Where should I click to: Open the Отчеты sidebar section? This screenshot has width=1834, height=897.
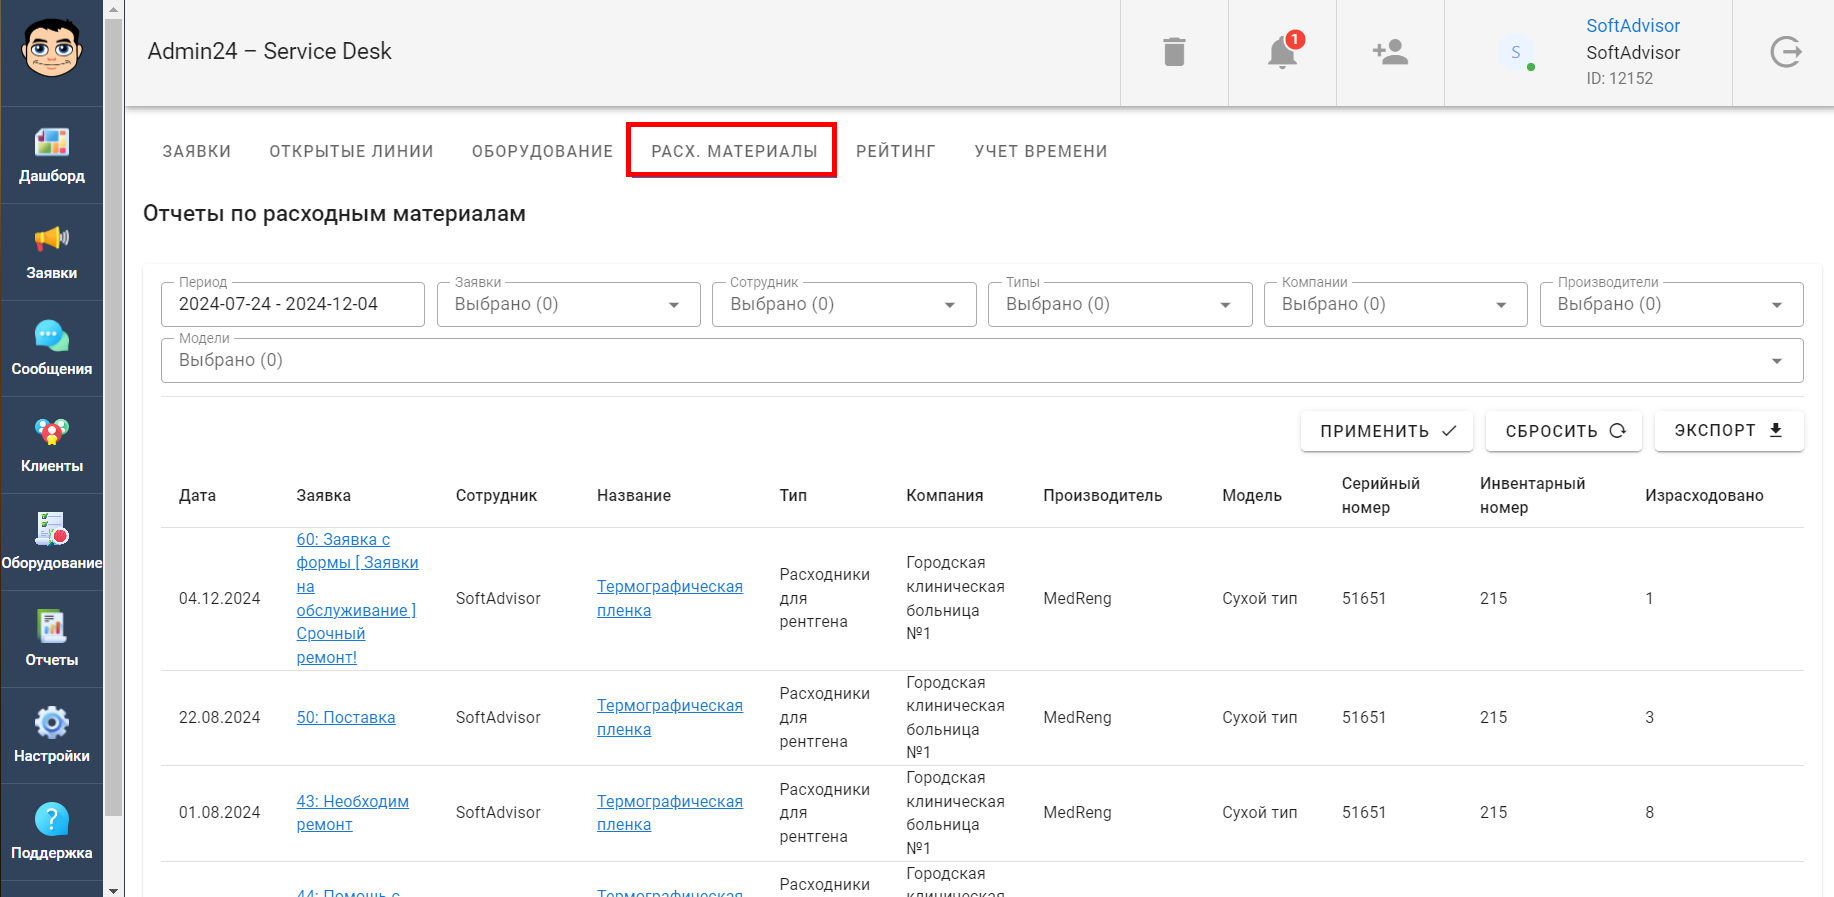pos(52,639)
